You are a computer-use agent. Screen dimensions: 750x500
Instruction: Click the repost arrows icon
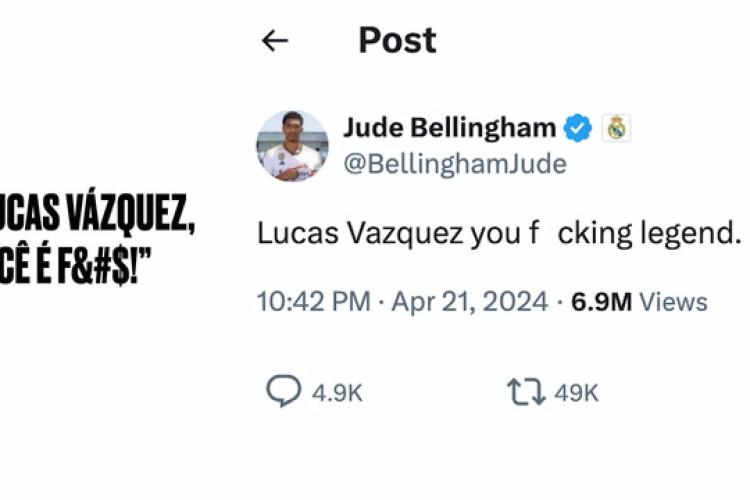525,392
